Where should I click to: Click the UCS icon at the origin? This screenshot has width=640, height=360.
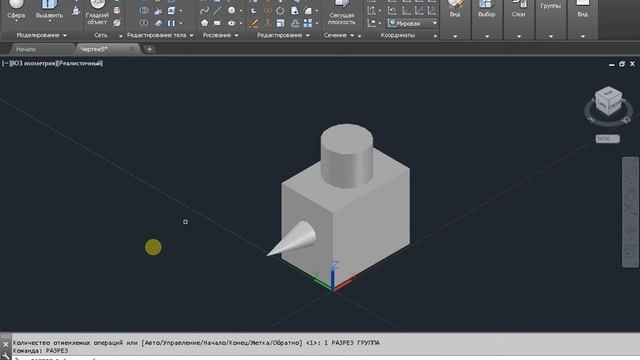(333, 278)
